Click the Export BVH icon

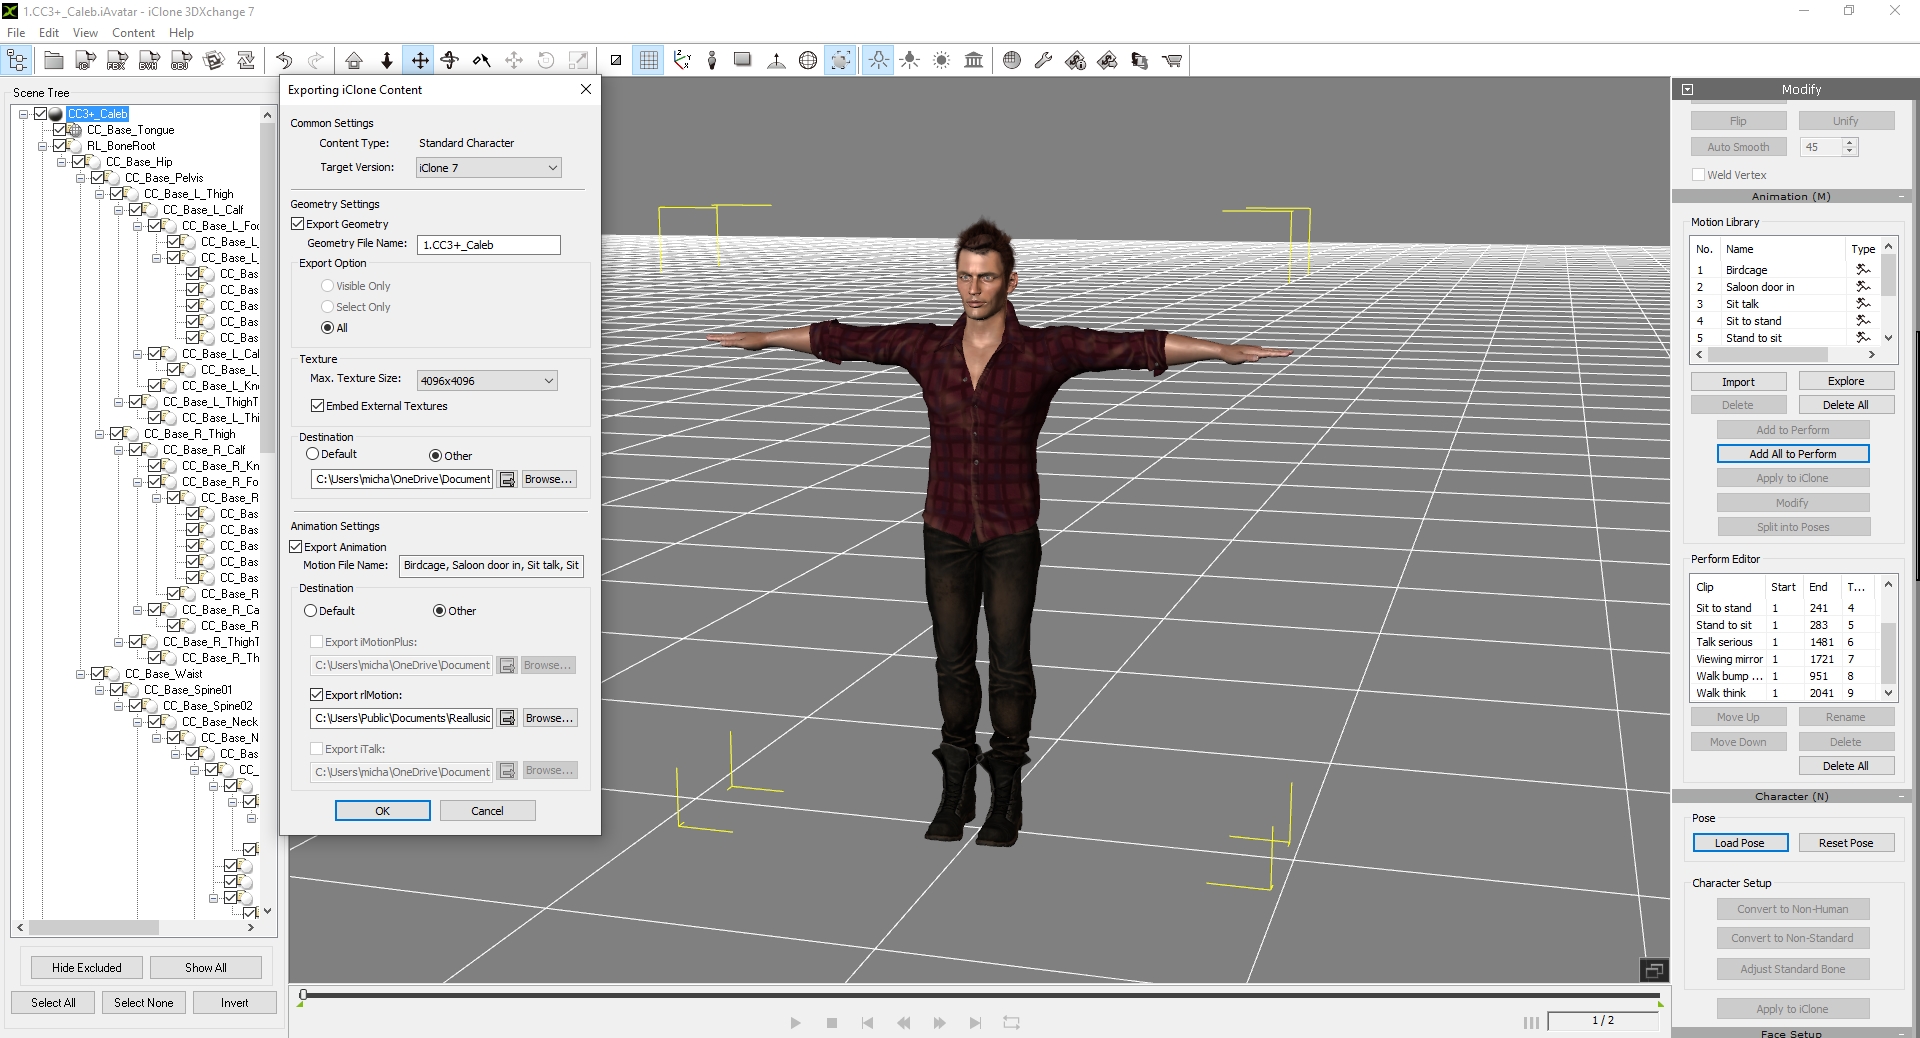(x=150, y=61)
